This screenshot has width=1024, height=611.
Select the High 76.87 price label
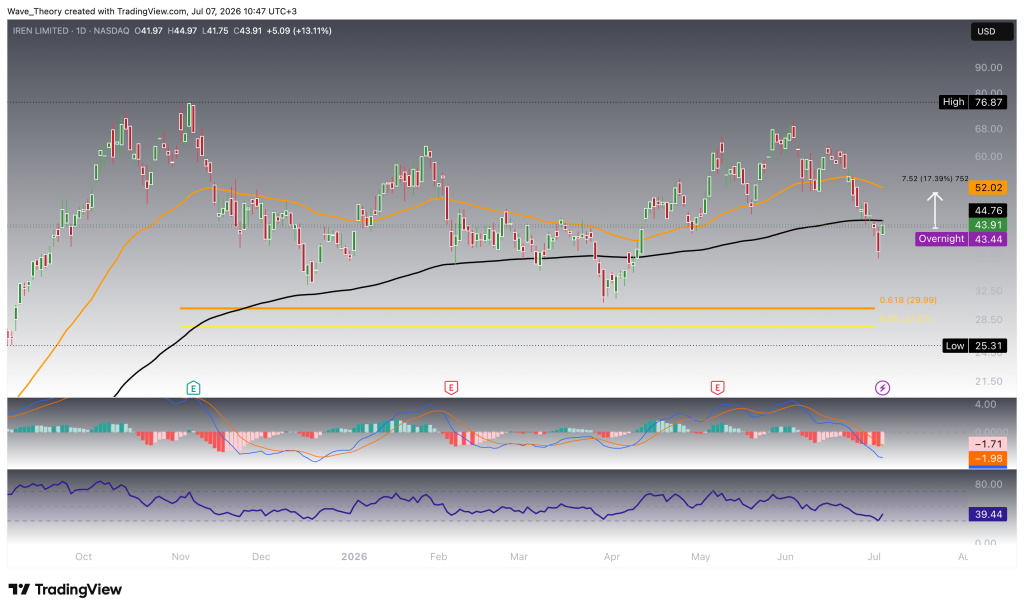973,102
